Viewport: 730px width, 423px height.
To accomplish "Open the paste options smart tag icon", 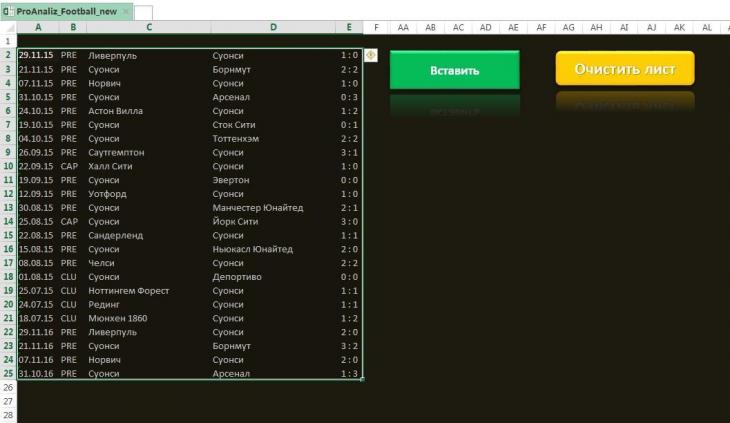I will pos(371,55).
